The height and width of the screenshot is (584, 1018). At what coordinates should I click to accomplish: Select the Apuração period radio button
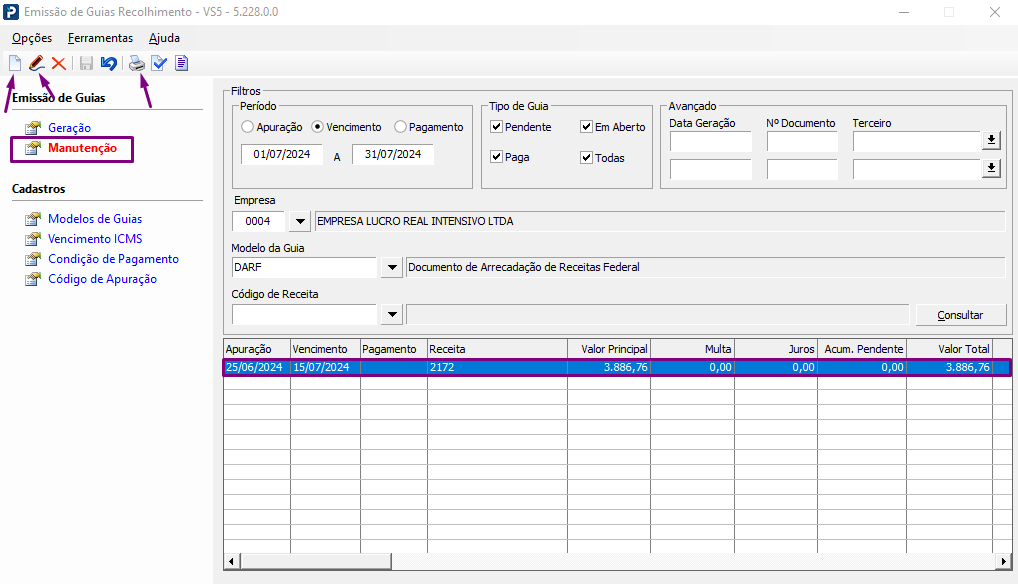[247, 127]
